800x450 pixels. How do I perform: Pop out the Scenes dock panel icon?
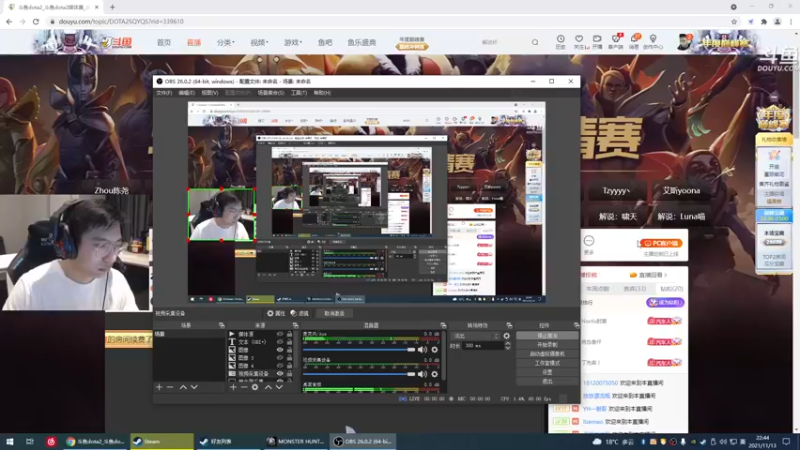click(x=221, y=325)
